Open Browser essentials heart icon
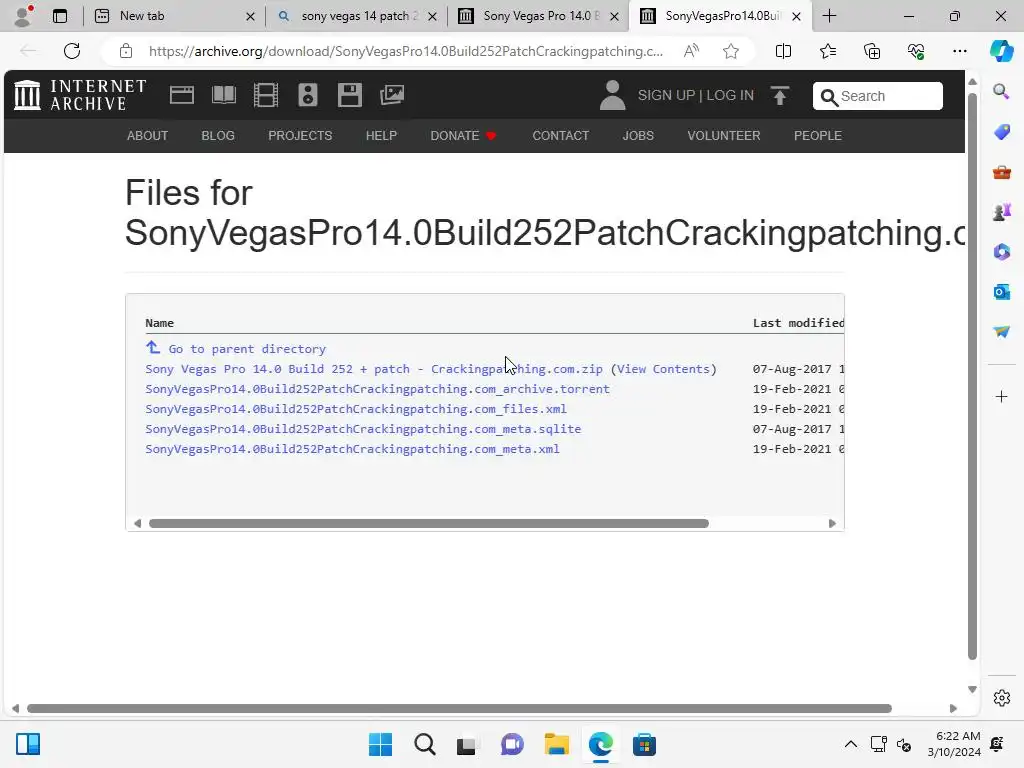 tap(916, 51)
